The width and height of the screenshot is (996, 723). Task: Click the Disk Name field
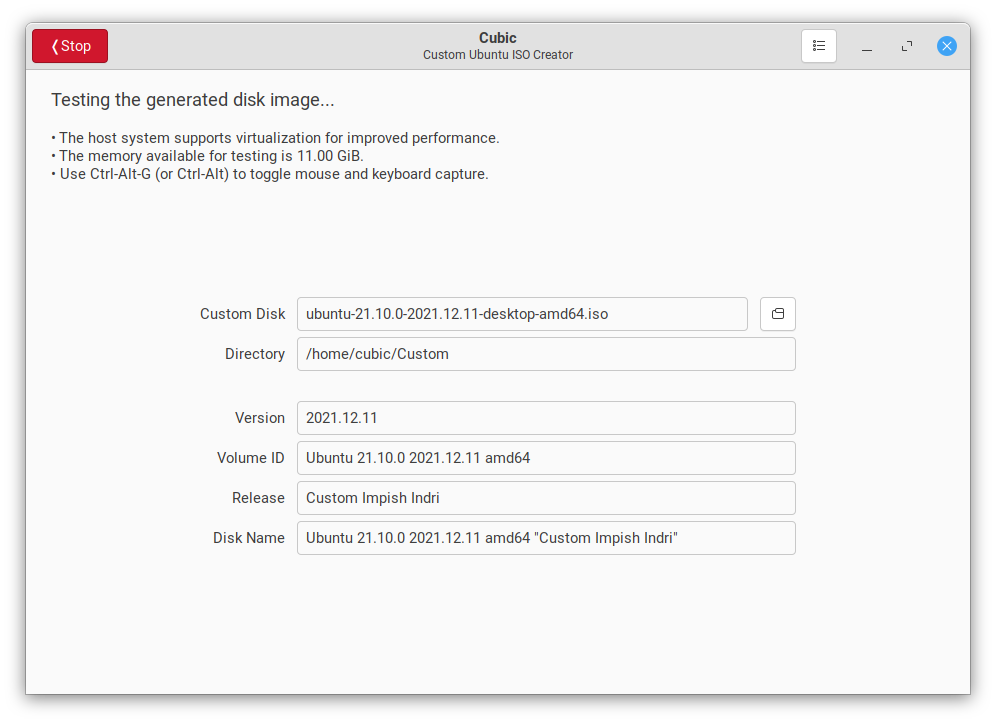546,537
